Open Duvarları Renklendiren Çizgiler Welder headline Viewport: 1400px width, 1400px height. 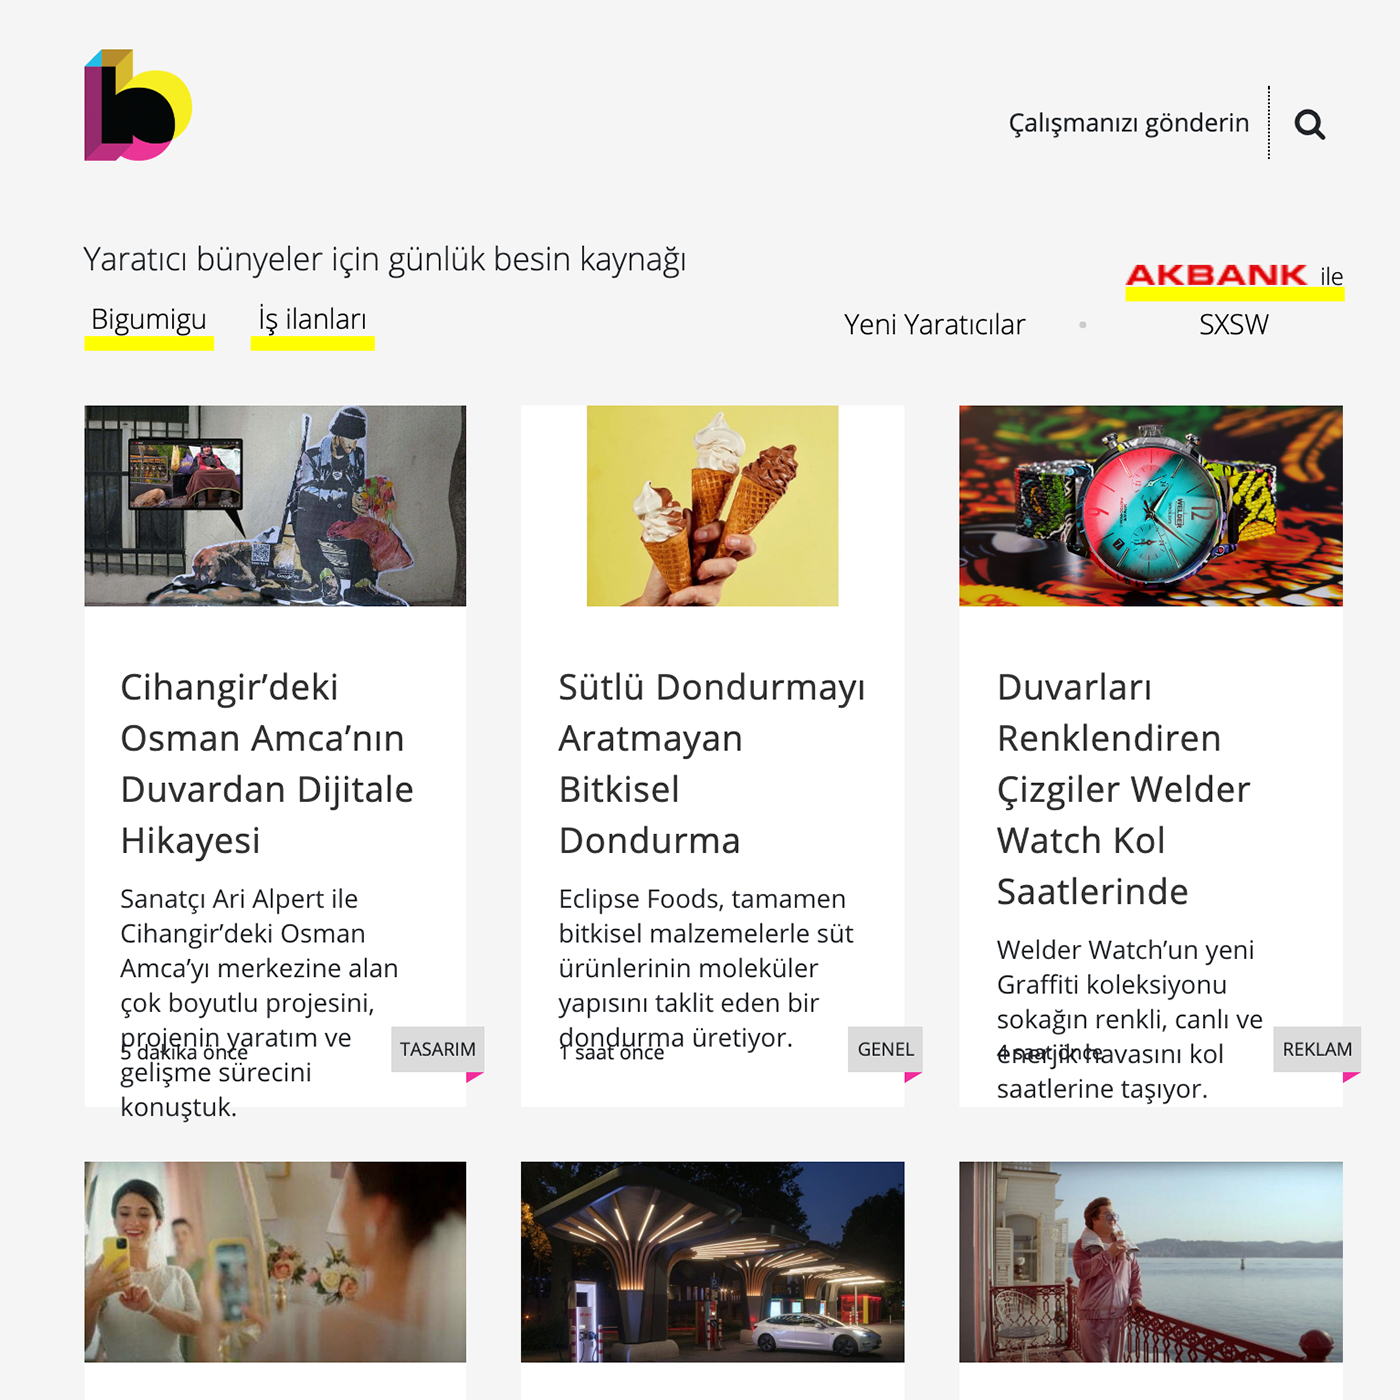(1123, 790)
